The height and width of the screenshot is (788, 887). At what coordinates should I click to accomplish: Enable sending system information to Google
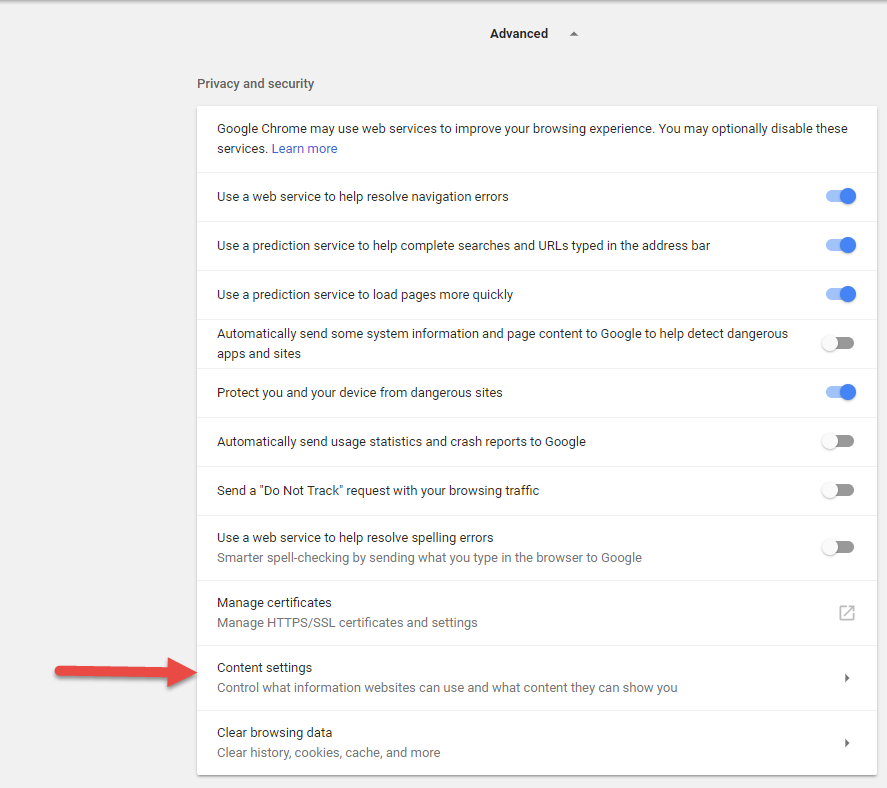tap(838, 343)
